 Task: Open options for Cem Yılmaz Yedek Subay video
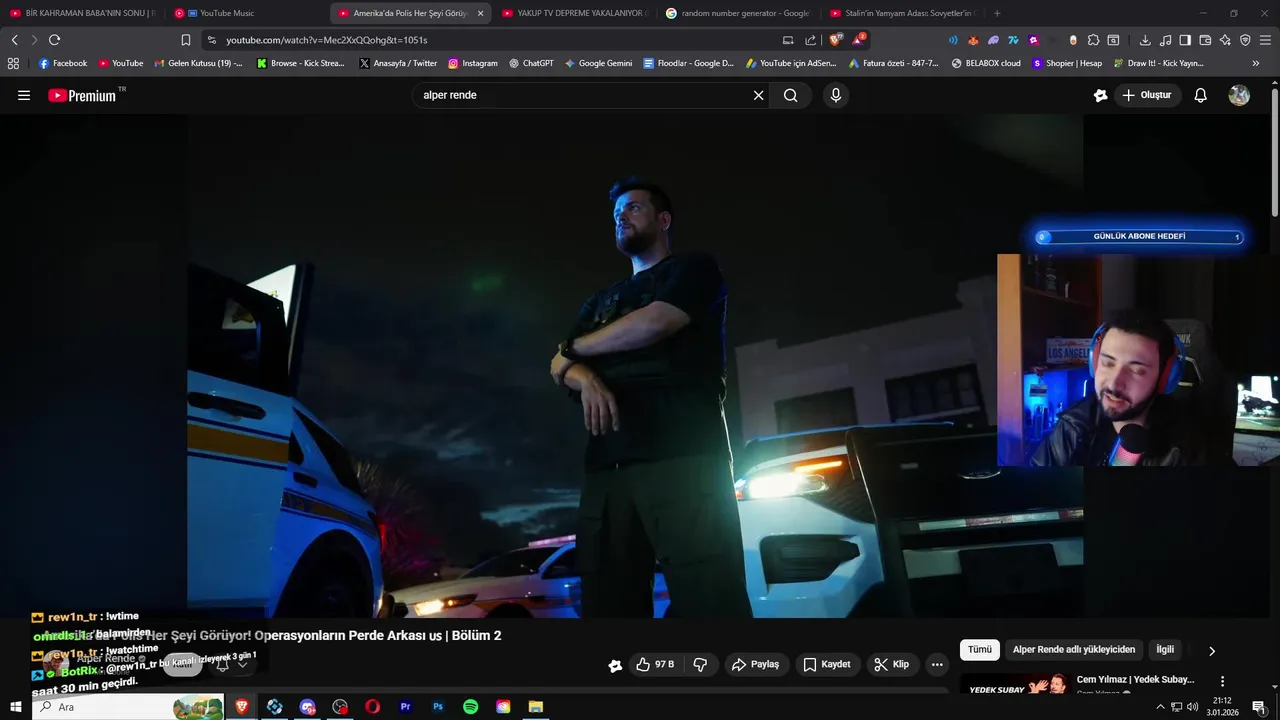(x=1222, y=681)
